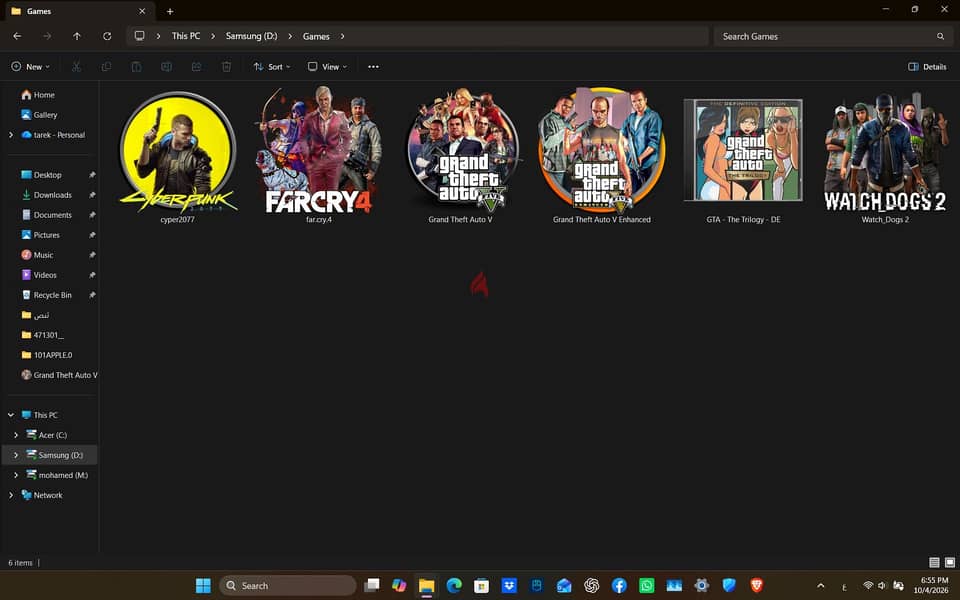
Task: Switch to details list view in status bar
Action: click(934, 562)
